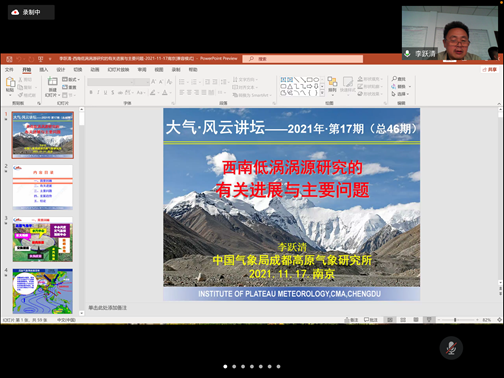504x378 pixels.
Task: Click the Paste clipboard icon in ribbon
Action: point(10,82)
